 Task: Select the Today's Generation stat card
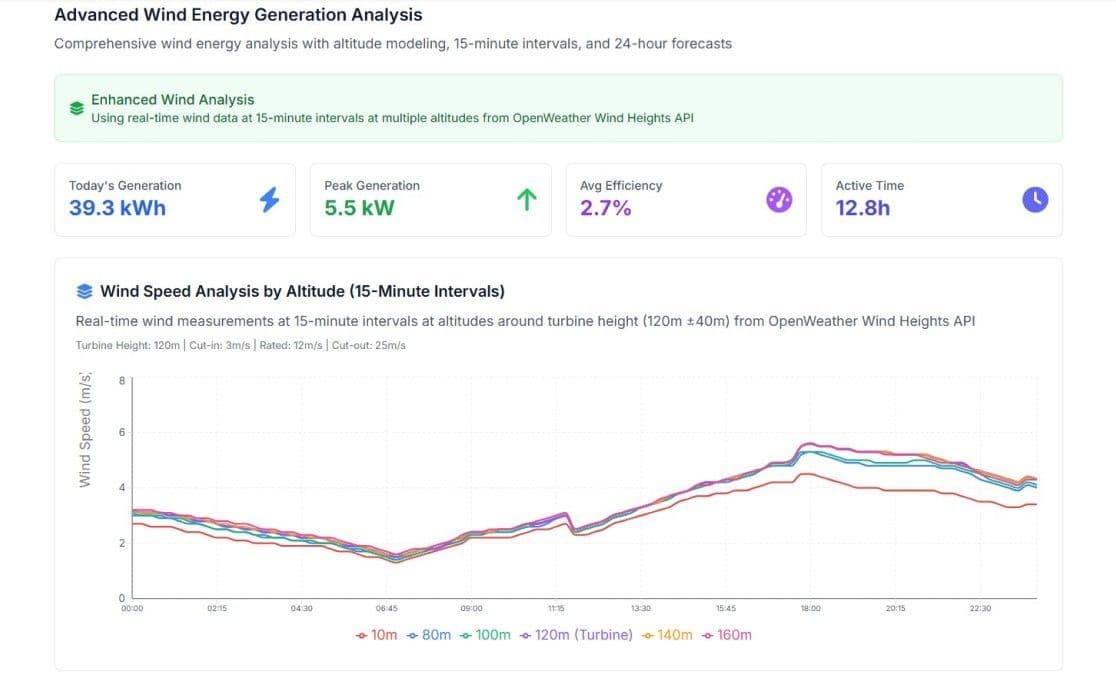(x=175, y=199)
